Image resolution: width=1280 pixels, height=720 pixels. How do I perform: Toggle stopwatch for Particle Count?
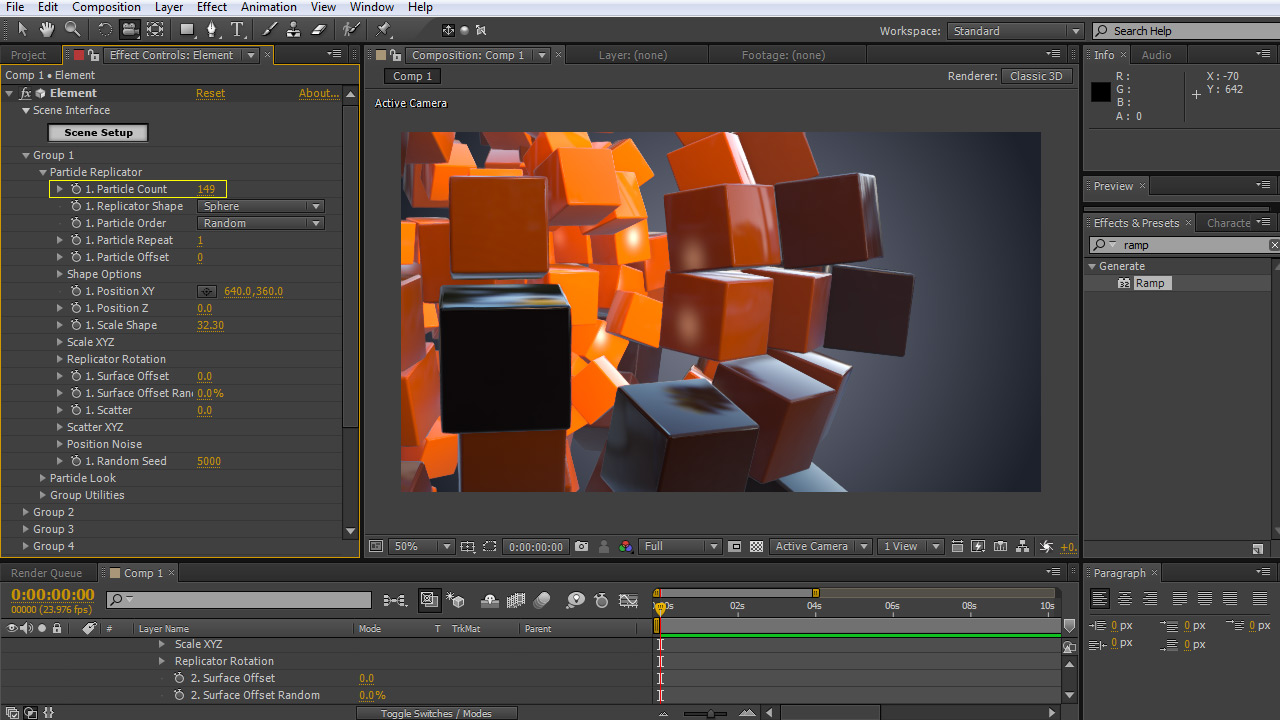76,189
